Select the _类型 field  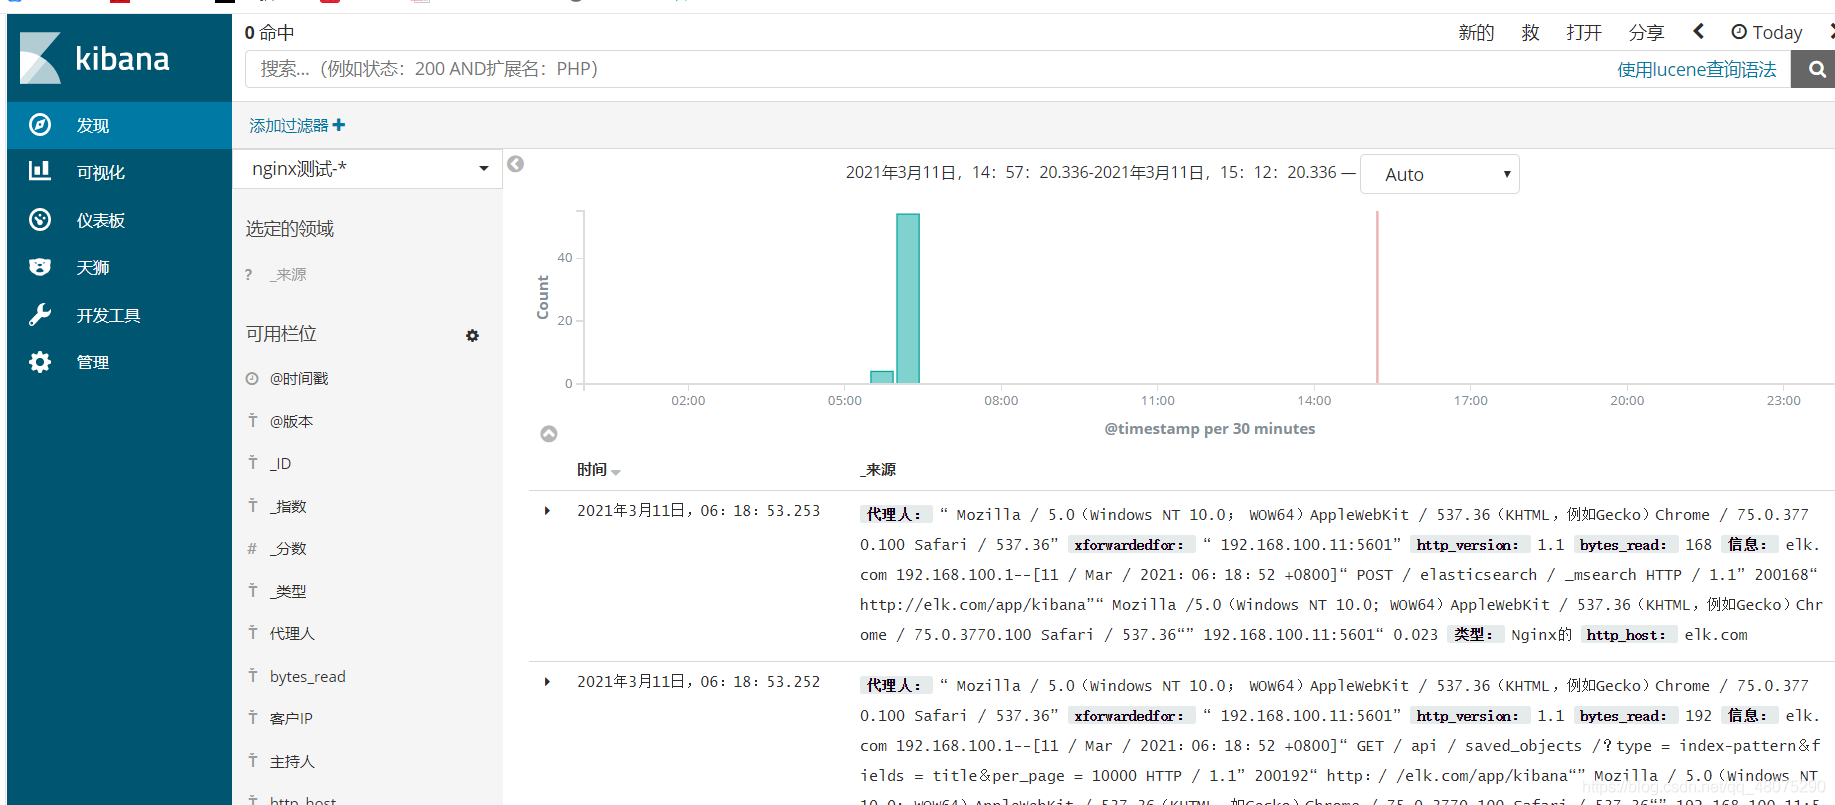pyautogui.click(x=288, y=591)
